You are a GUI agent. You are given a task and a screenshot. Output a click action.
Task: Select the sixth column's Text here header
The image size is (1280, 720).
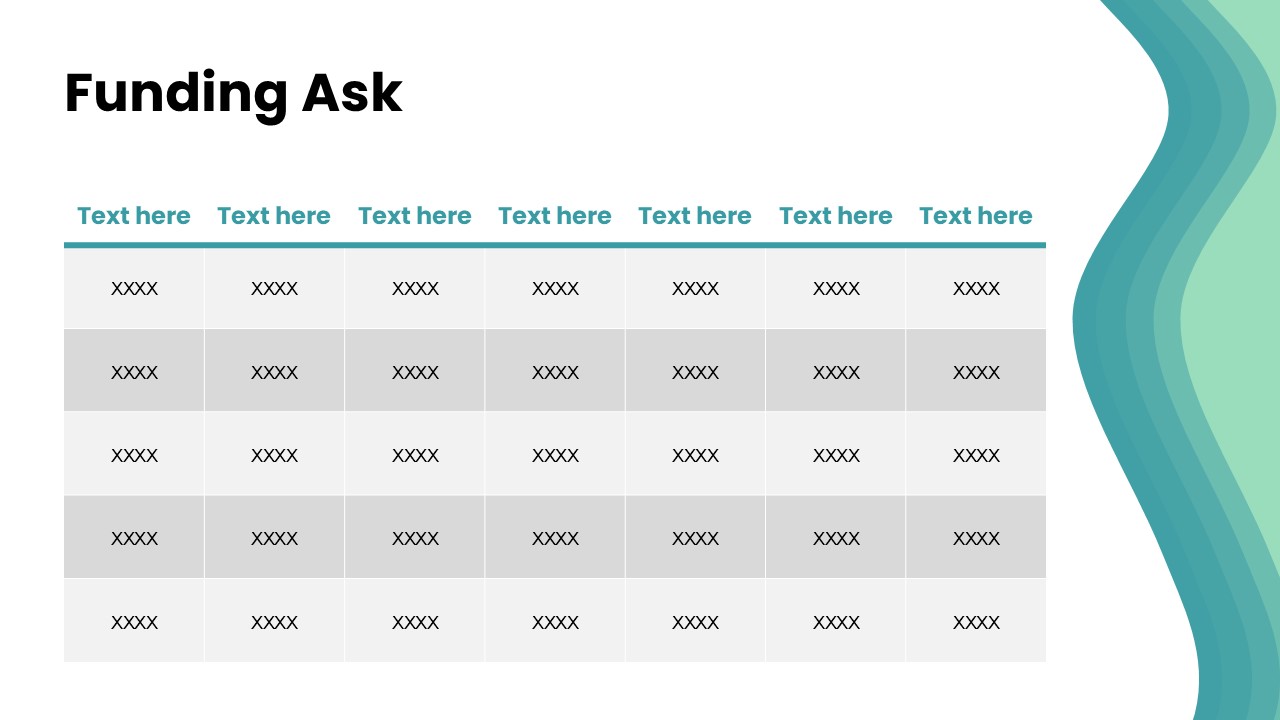[x=836, y=216]
